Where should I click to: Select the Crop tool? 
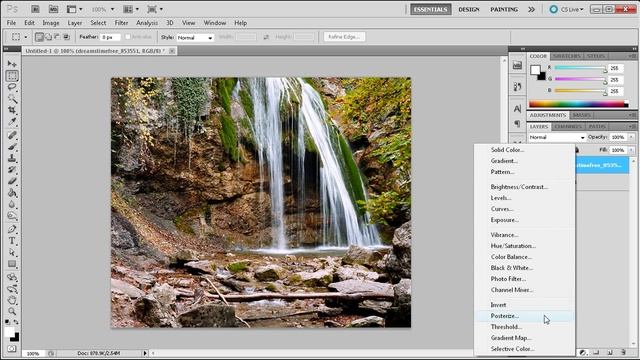coord(12,110)
